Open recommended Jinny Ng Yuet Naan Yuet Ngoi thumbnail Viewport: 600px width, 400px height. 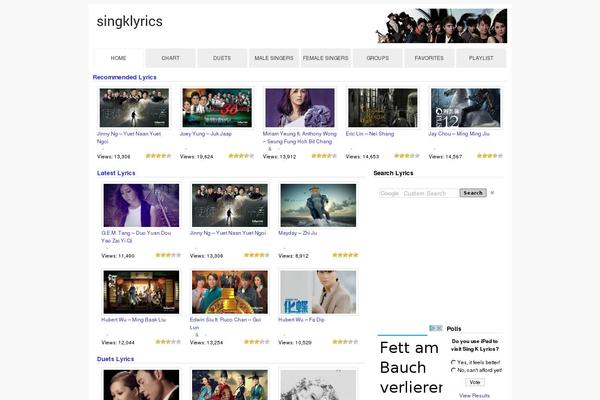(x=134, y=108)
